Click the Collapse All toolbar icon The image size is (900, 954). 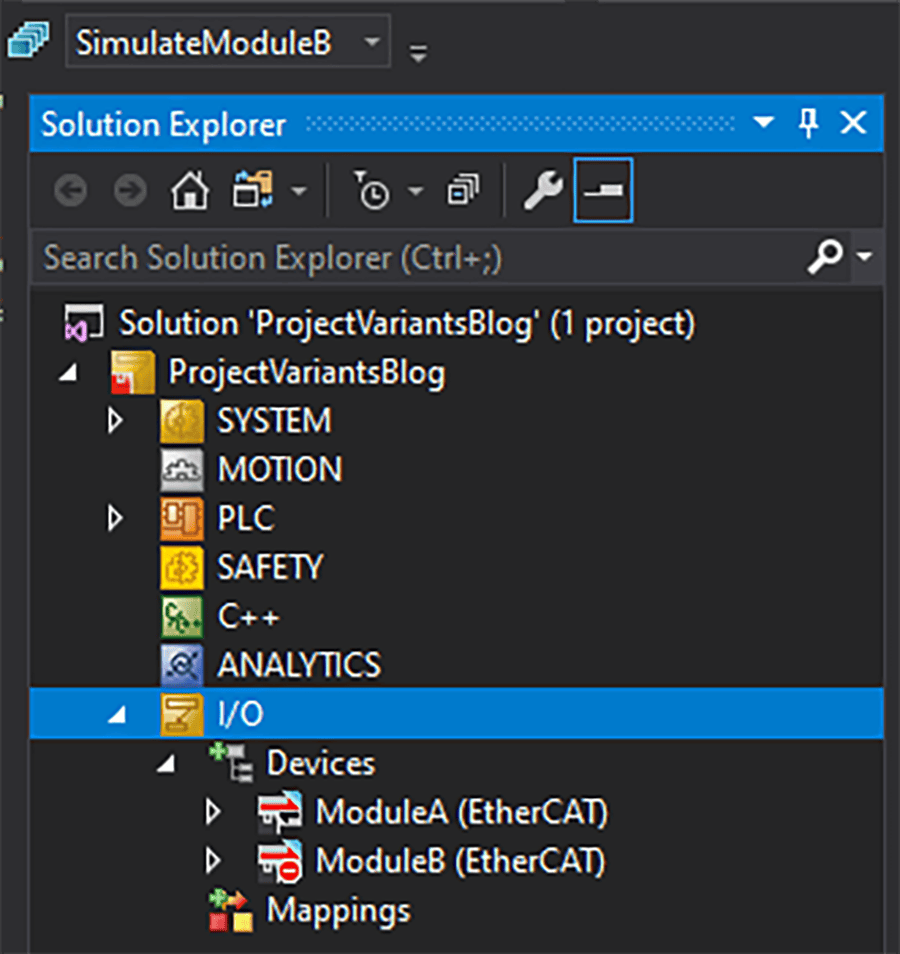pyautogui.click(x=462, y=191)
